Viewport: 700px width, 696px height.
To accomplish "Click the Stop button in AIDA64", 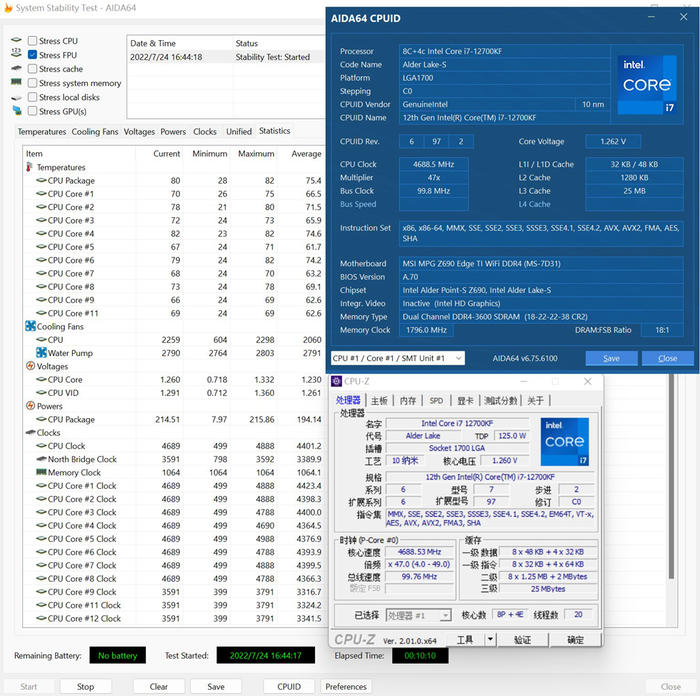I will click(85, 686).
